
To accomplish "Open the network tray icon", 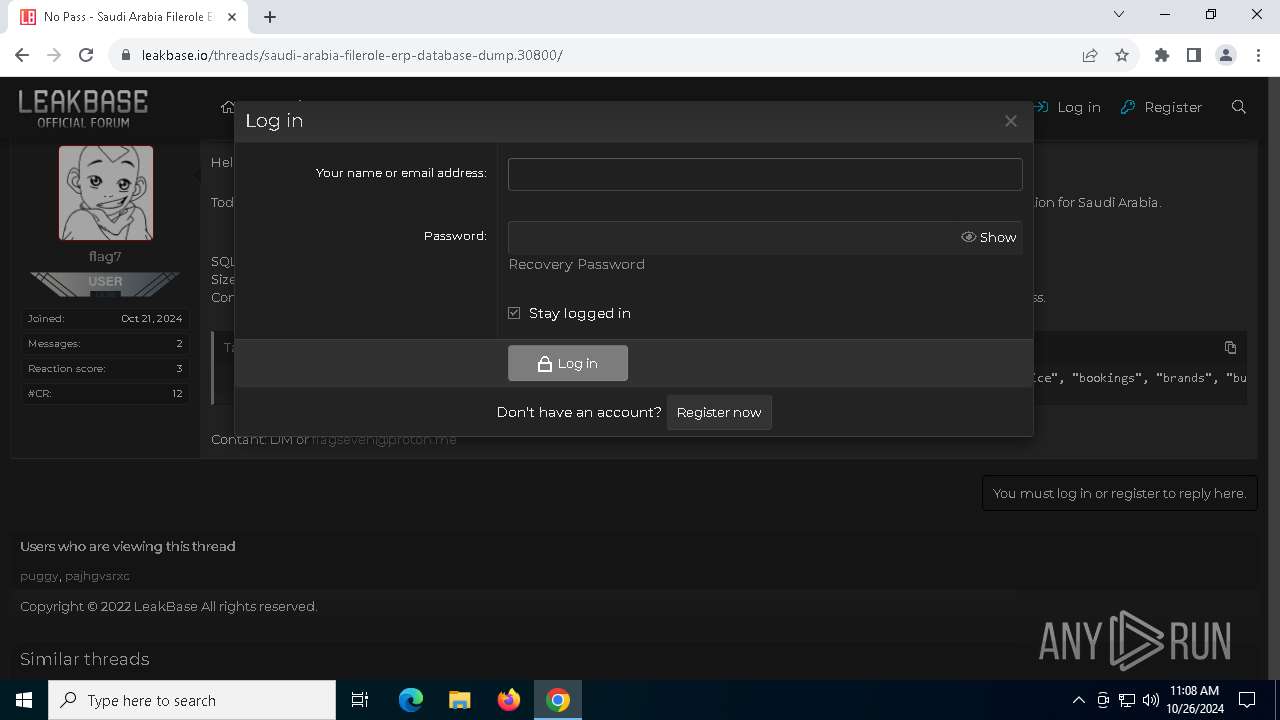I will [1127, 700].
